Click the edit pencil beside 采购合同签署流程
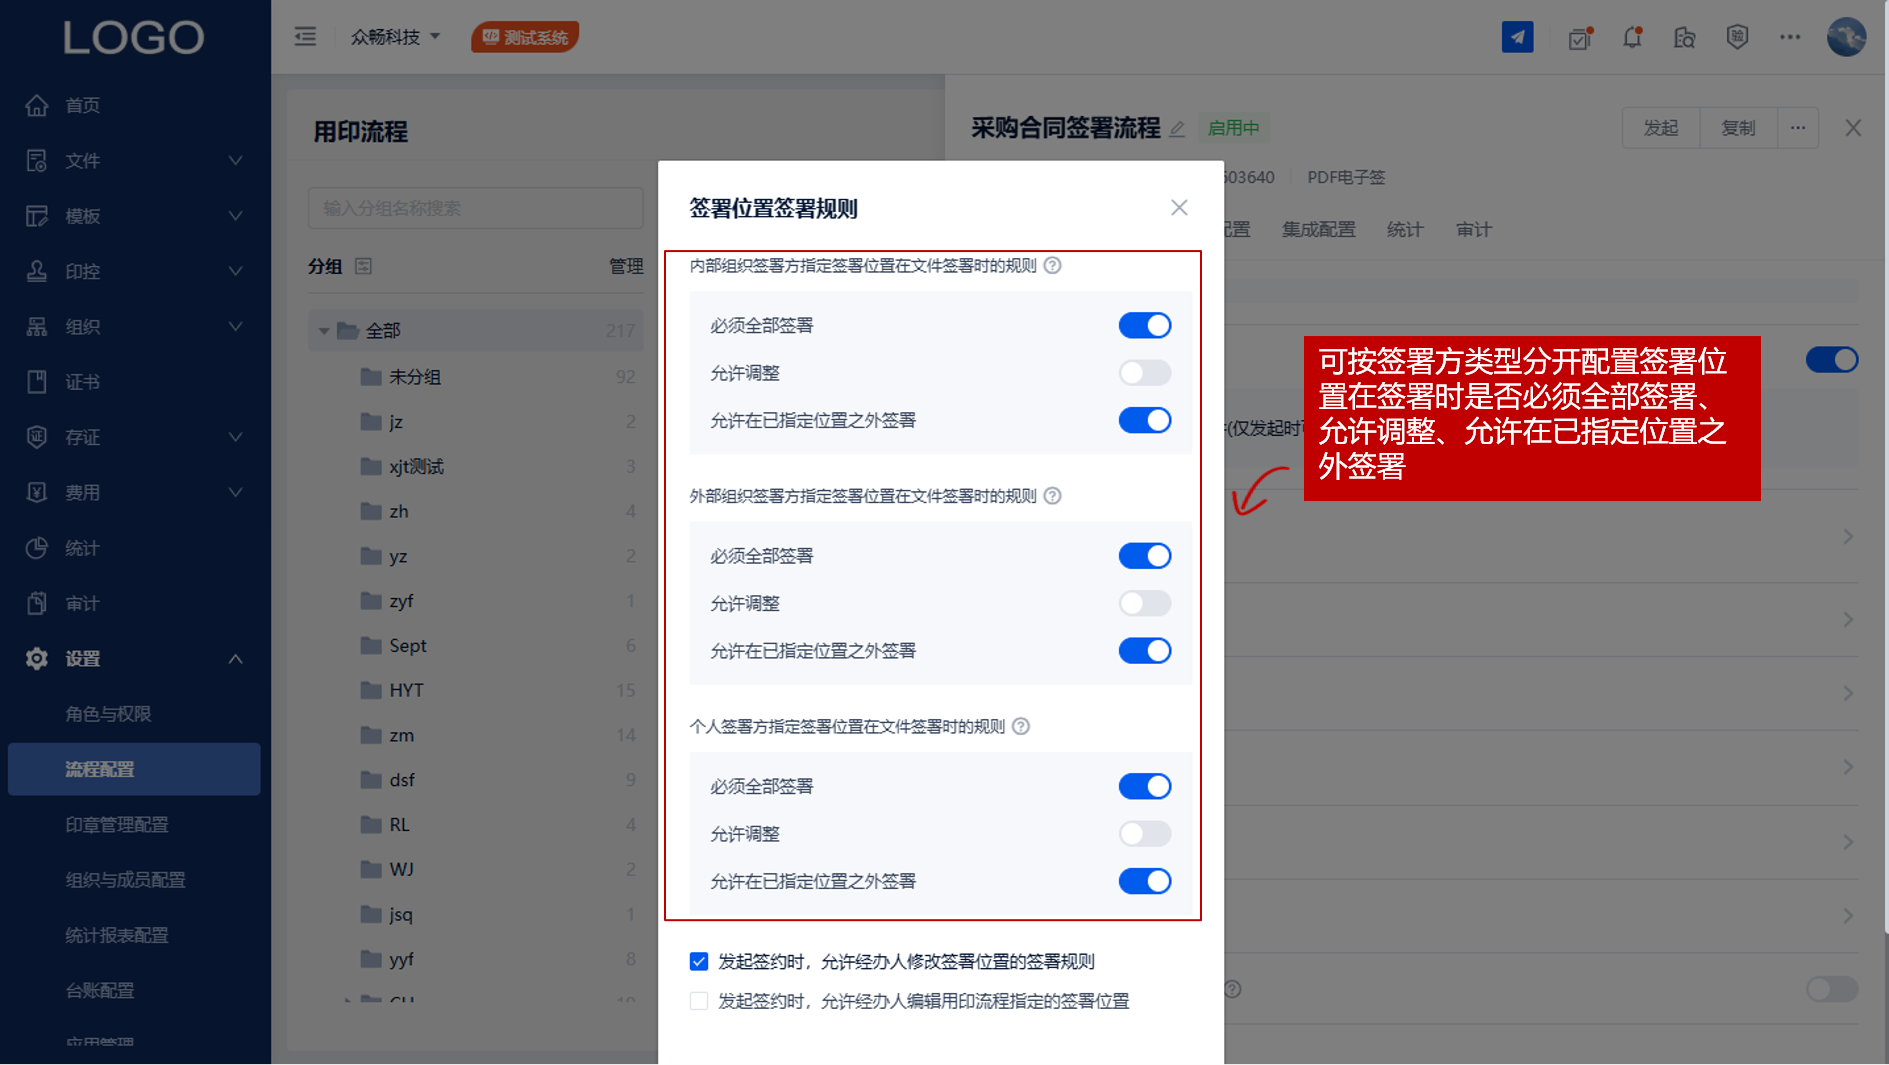Image resolution: width=1889 pixels, height=1065 pixels. pos(1177,129)
